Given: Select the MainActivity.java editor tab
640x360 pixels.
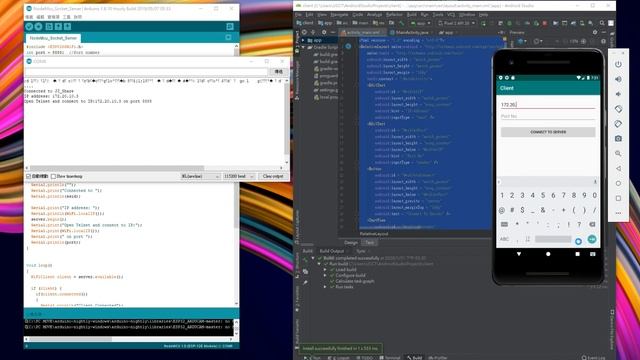Looking at the screenshot, I should (x=411, y=32).
